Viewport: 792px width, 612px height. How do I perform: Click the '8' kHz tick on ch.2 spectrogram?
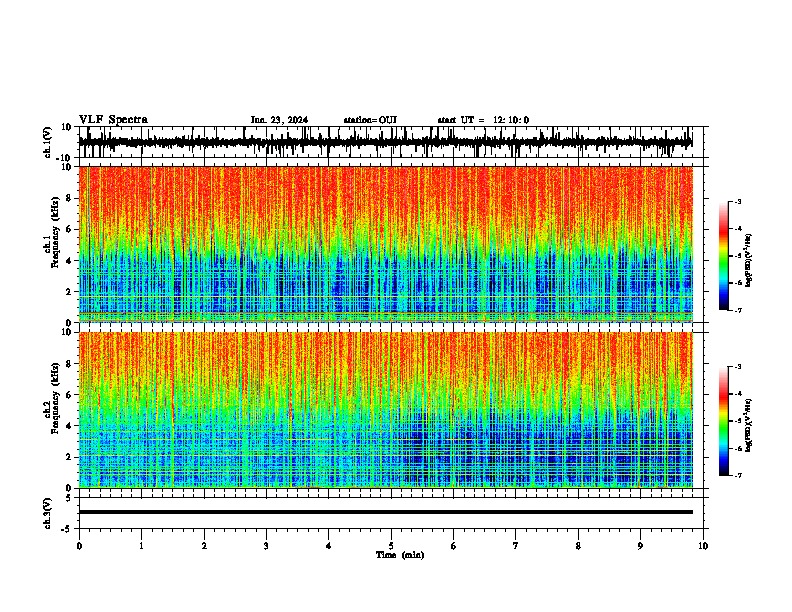click(x=69, y=364)
